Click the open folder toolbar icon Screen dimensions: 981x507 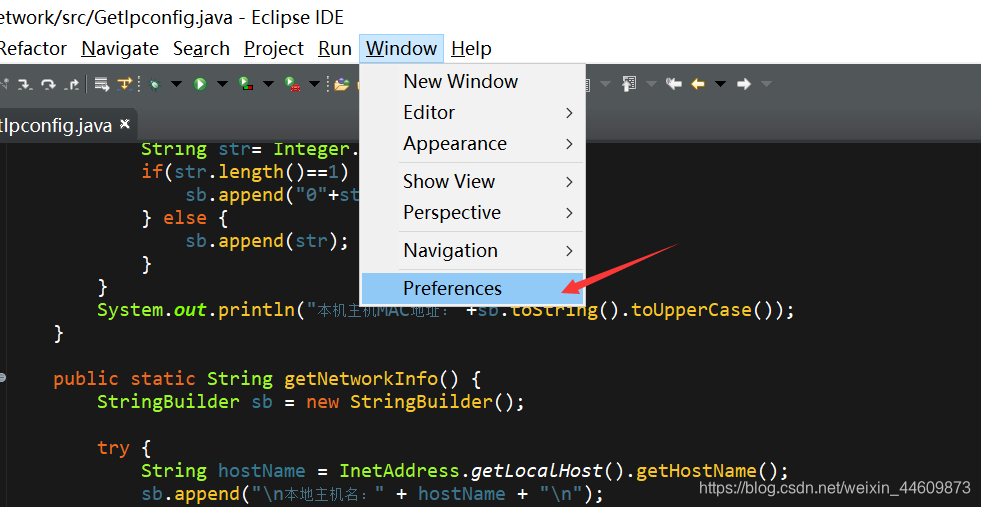(342, 84)
